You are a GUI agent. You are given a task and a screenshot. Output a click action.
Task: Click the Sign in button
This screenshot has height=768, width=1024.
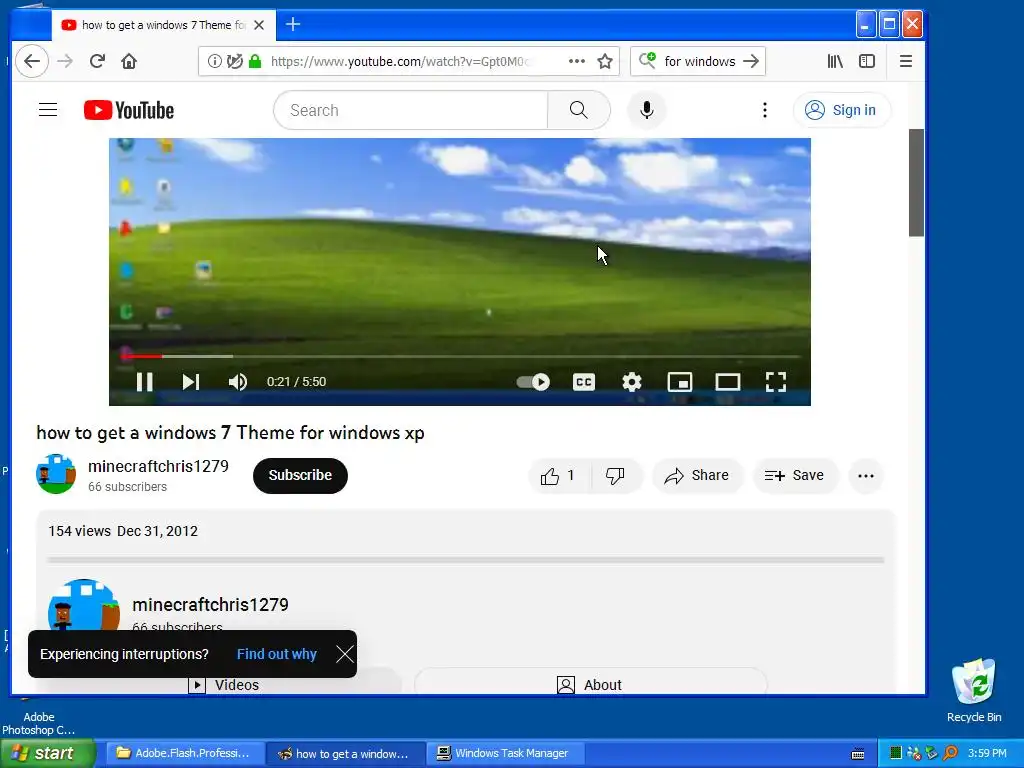[x=841, y=110]
